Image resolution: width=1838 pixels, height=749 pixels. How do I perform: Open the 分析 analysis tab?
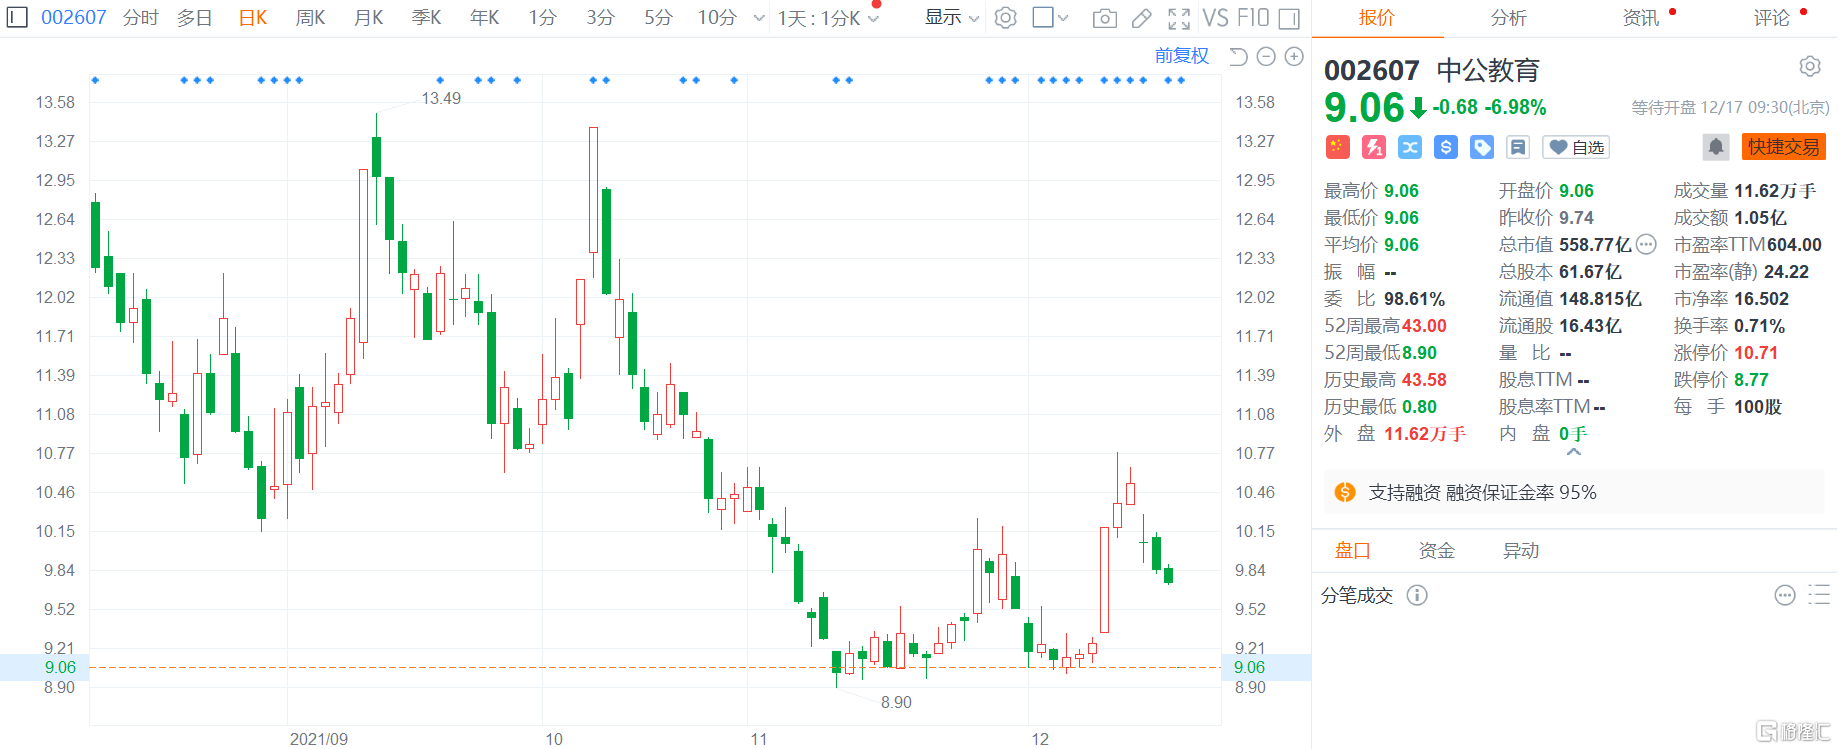[1509, 18]
